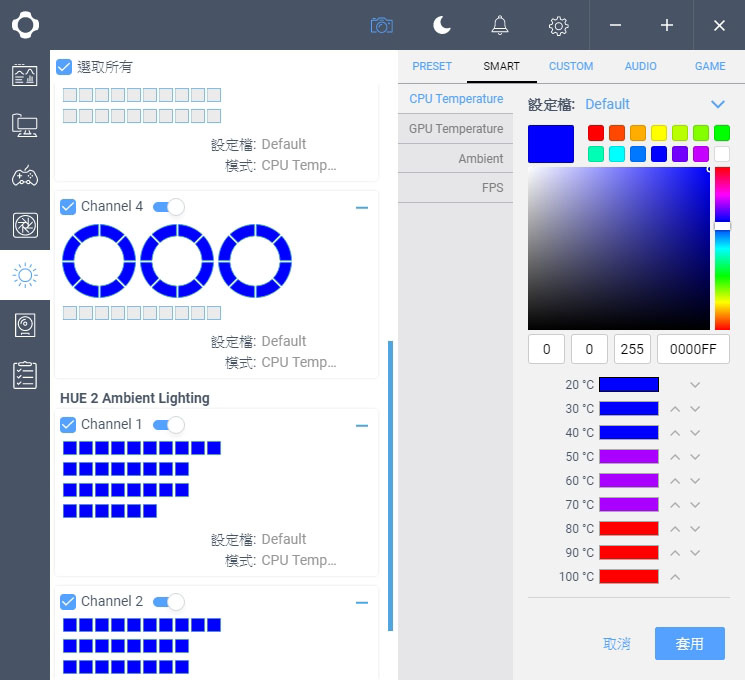Toggle the 選取所有 select-all checkbox

[x=64, y=67]
